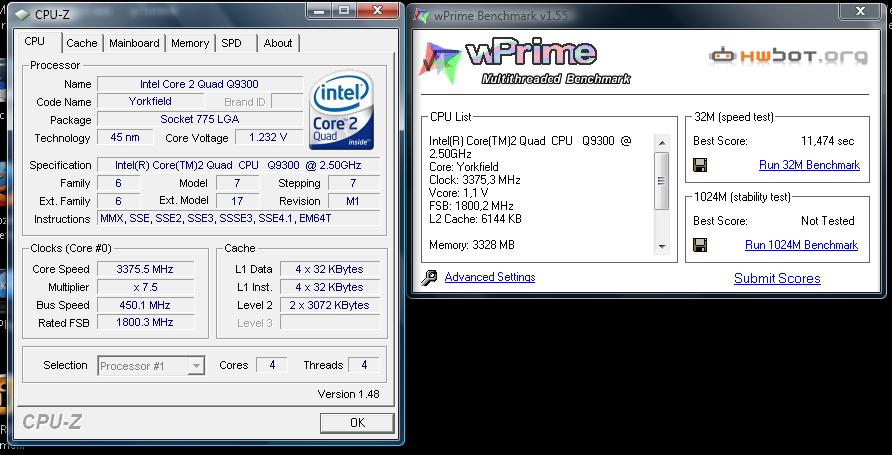Image resolution: width=892 pixels, height=455 pixels.
Task: Click the L1 Data value 4 x 32 KBytes
Action: pos(329,269)
